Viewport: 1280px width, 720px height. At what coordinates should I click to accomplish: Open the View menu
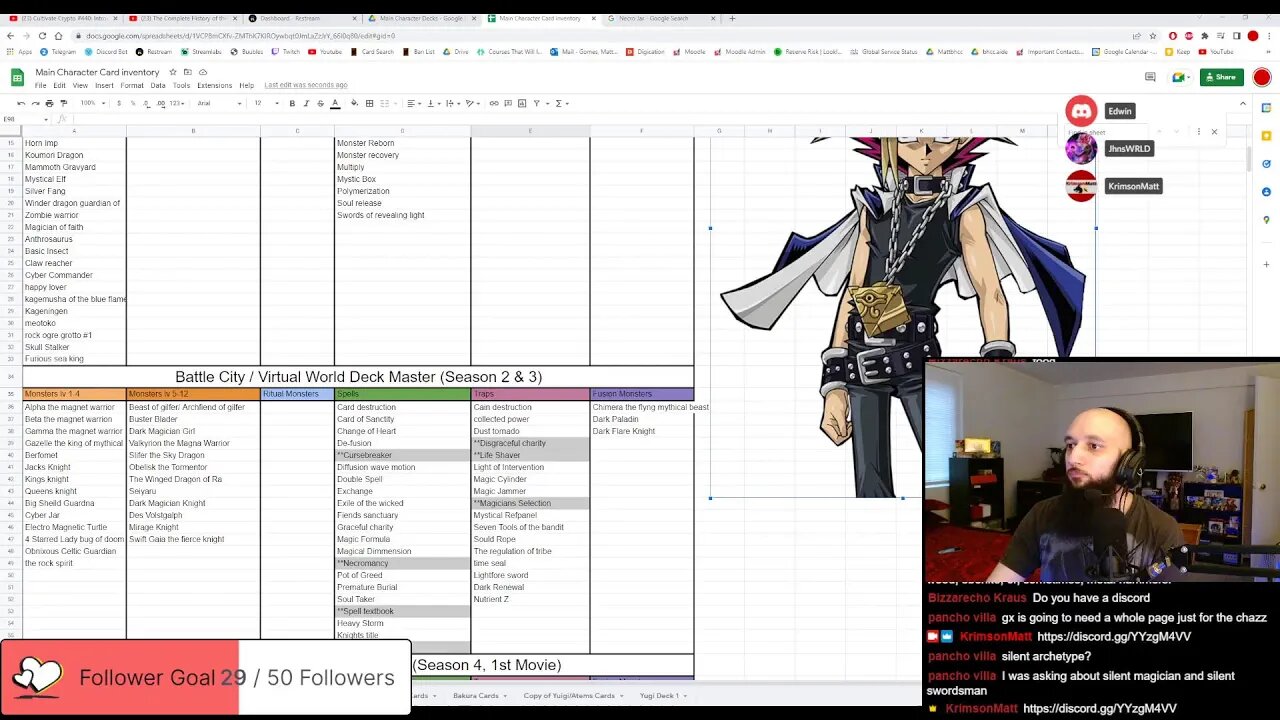(x=80, y=85)
